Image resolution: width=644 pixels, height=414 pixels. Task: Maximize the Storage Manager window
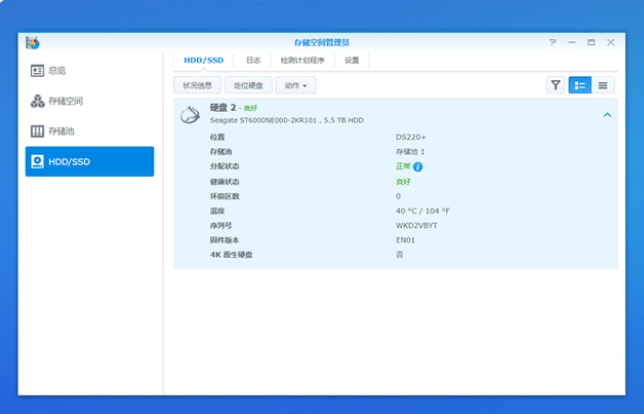(x=591, y=42)
